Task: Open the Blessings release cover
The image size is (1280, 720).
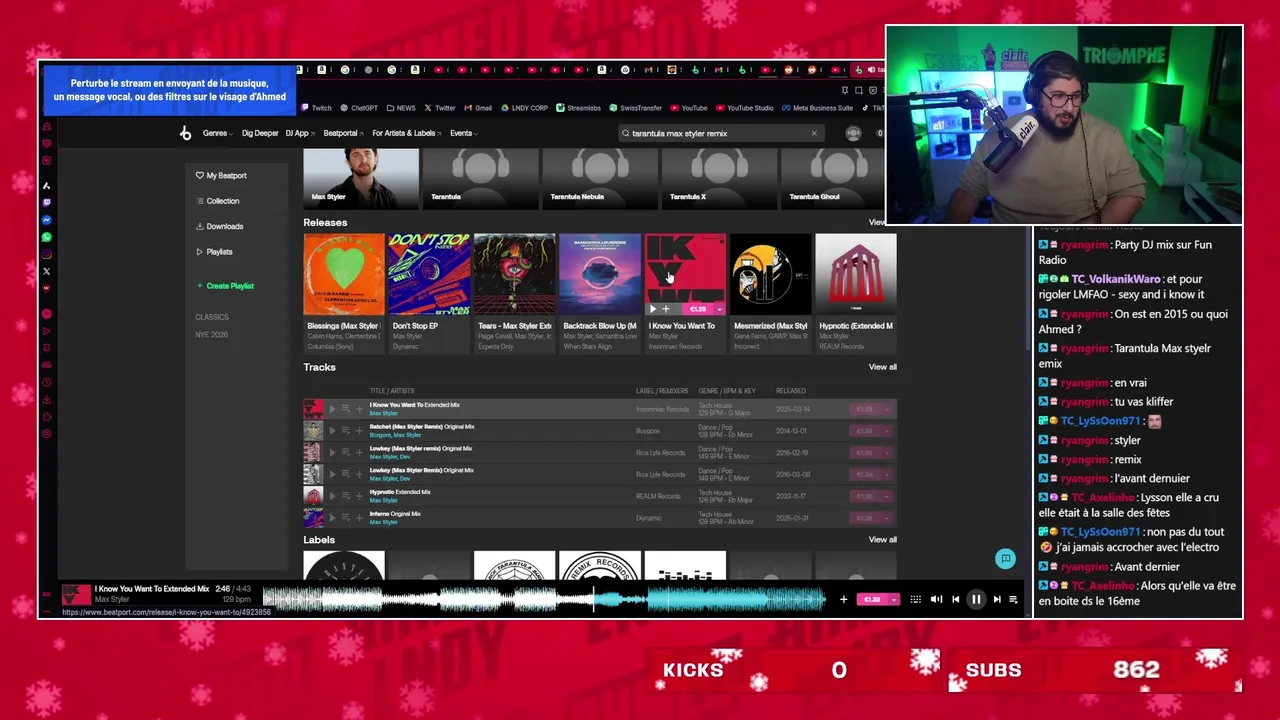Action: 344,275
